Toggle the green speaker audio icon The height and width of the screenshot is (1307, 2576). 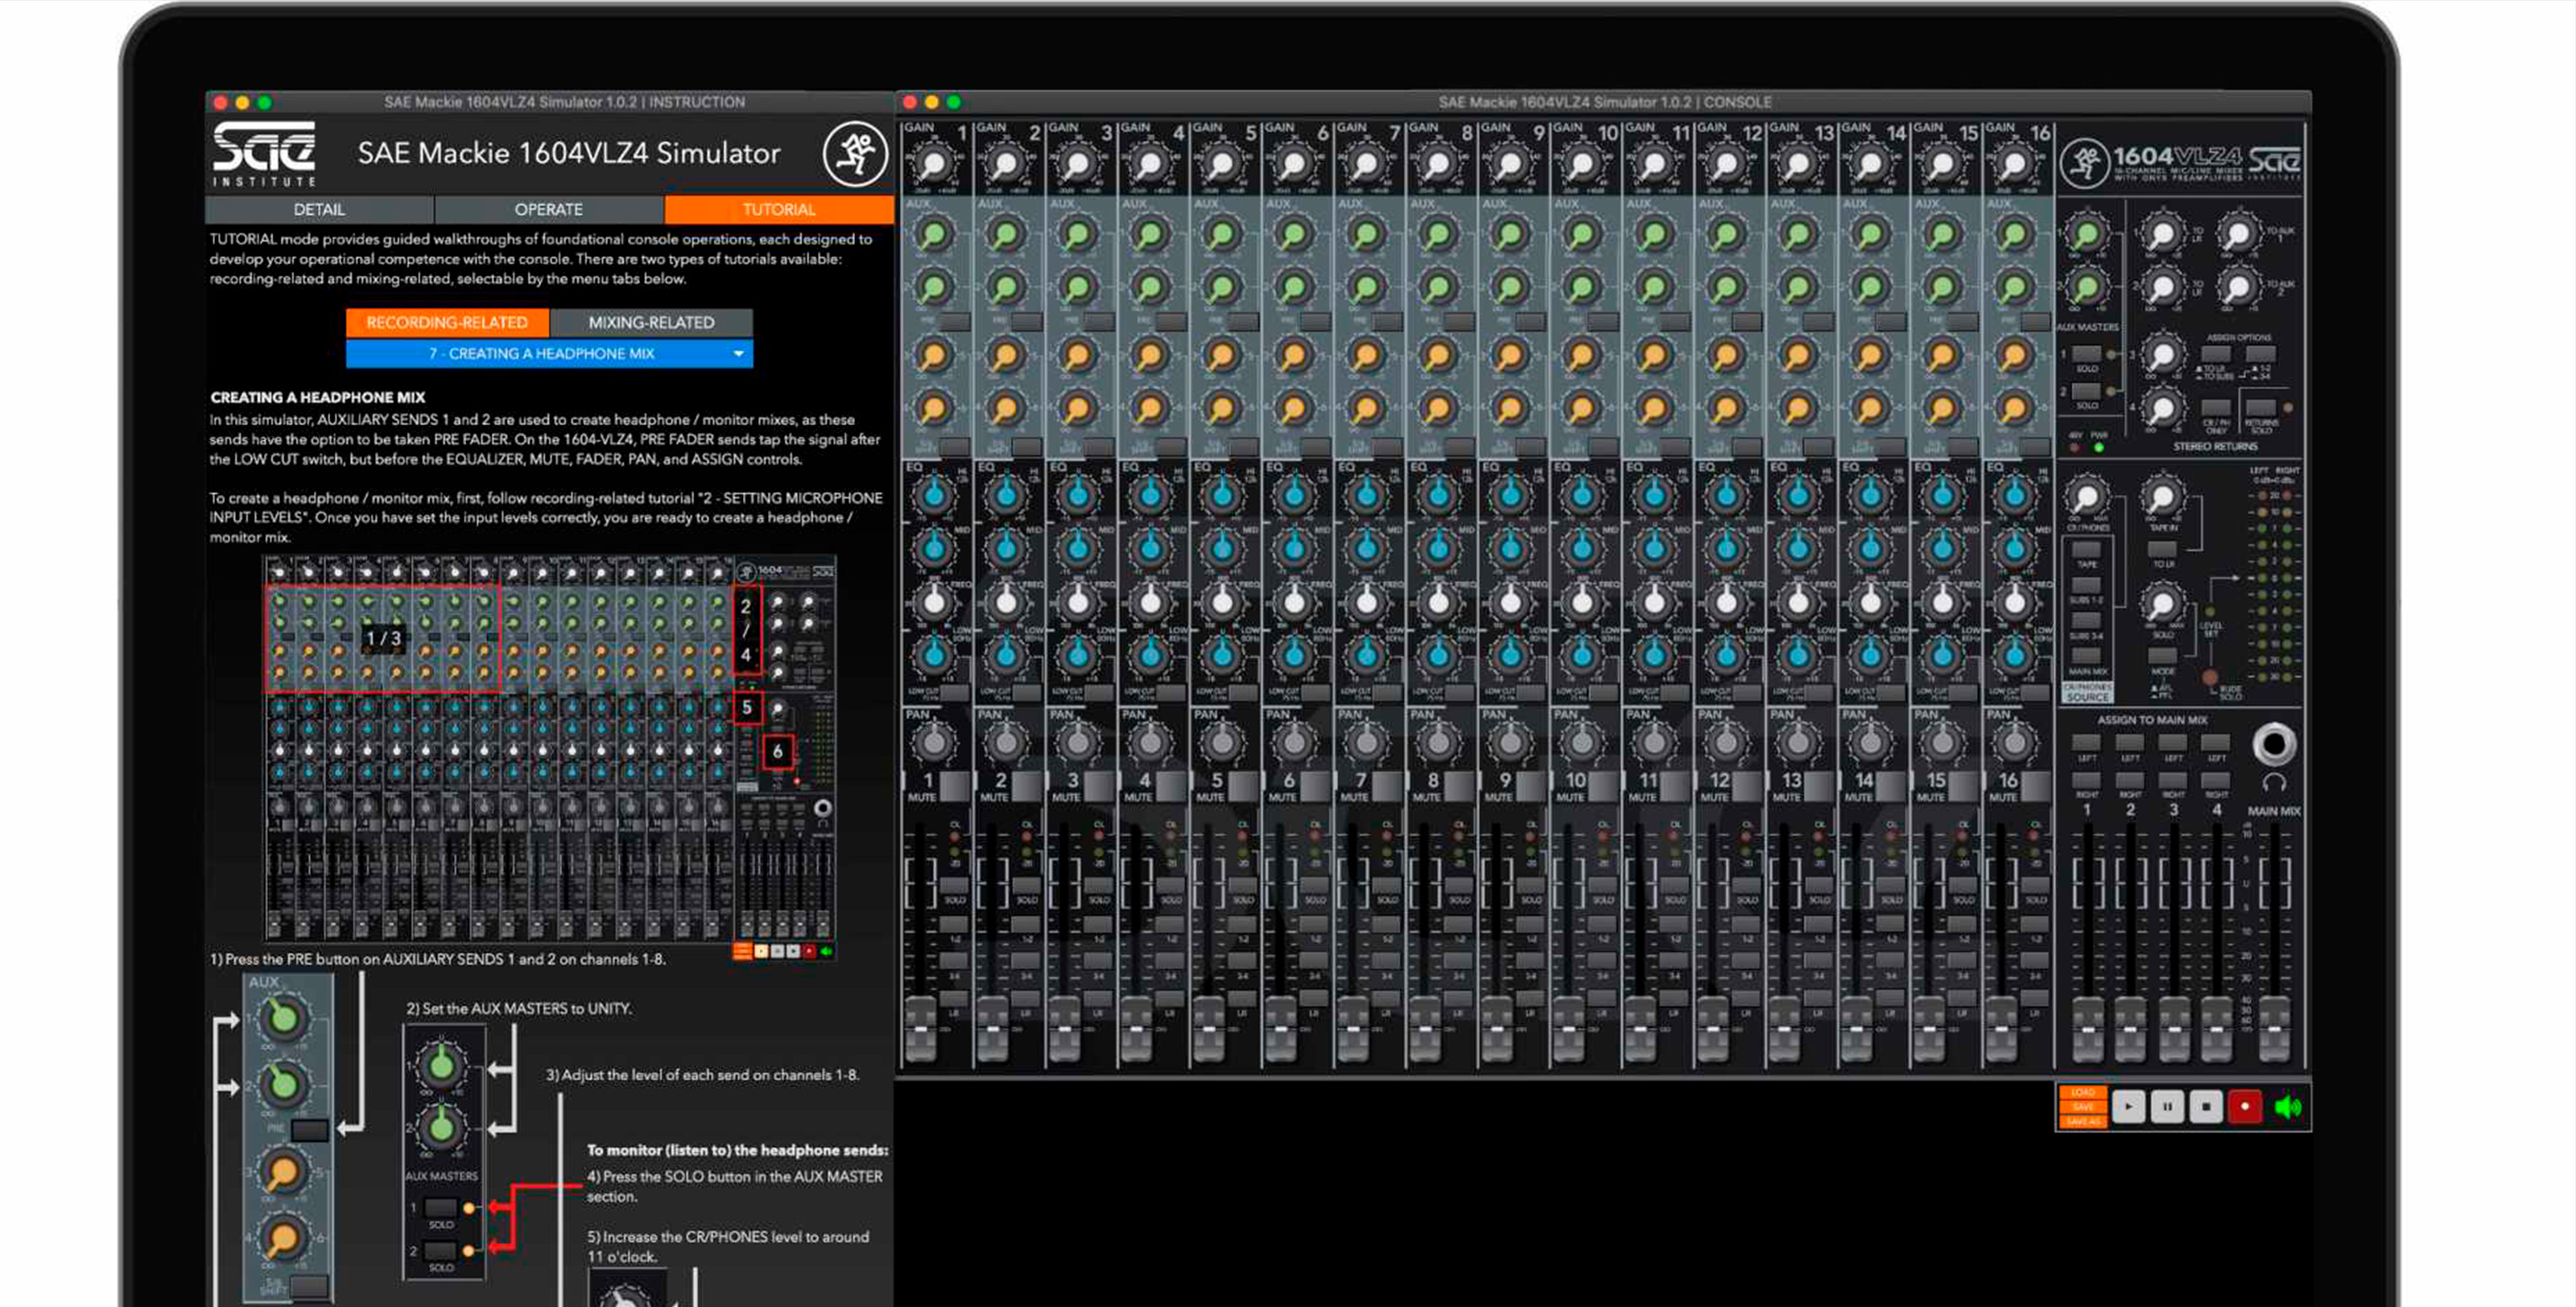pyautogui.click(x=2288, y=1106)
